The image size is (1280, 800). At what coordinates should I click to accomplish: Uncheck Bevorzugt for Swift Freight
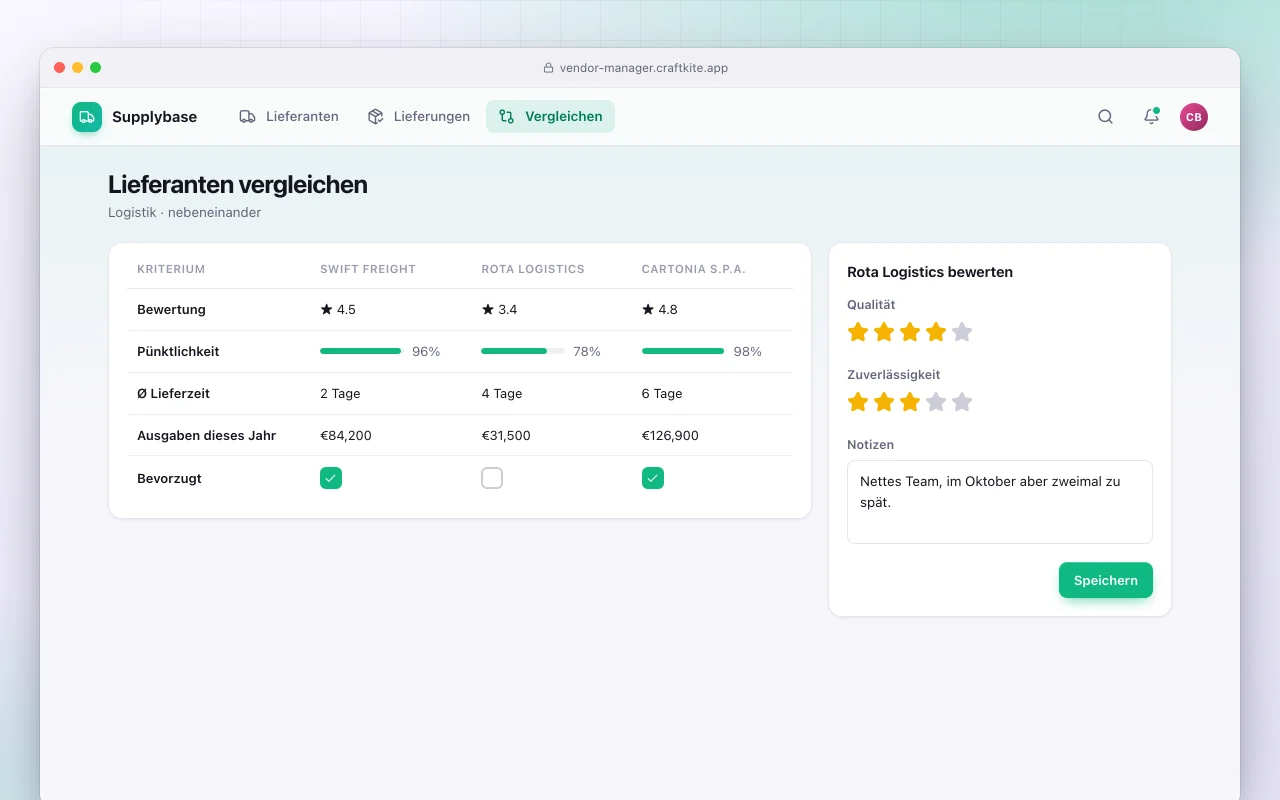tap(331, 478)
